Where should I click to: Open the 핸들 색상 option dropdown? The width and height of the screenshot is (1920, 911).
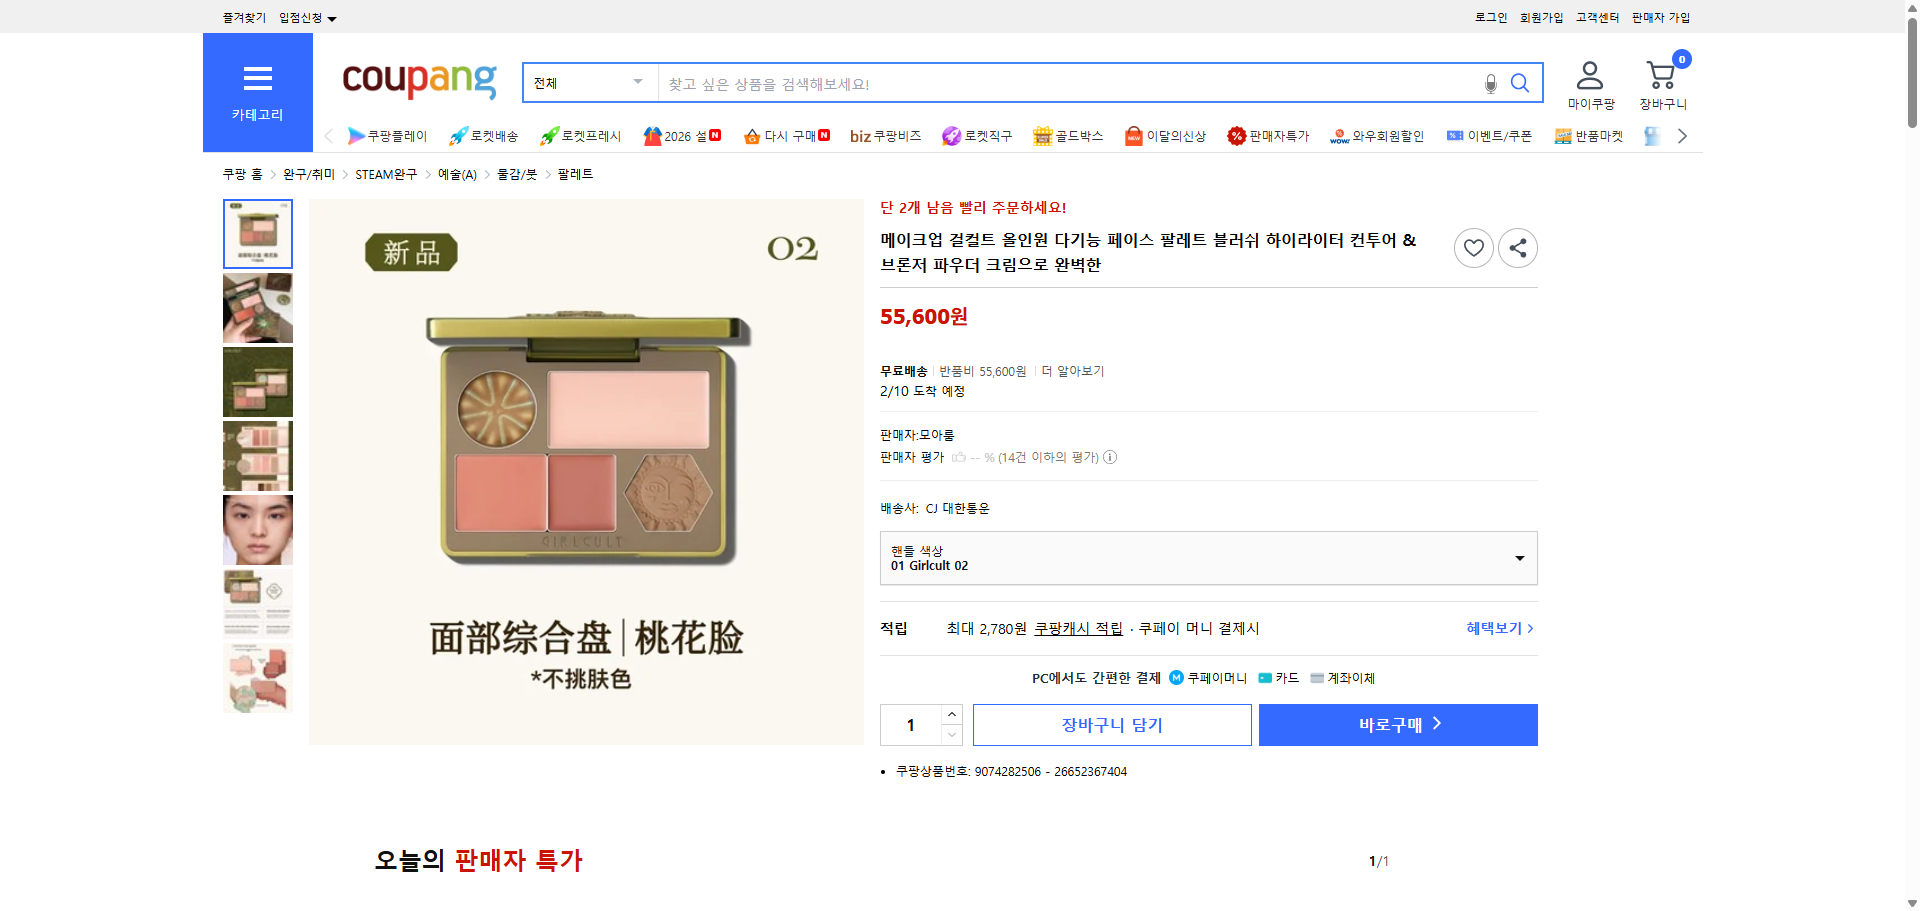(x=1208, y=558)
